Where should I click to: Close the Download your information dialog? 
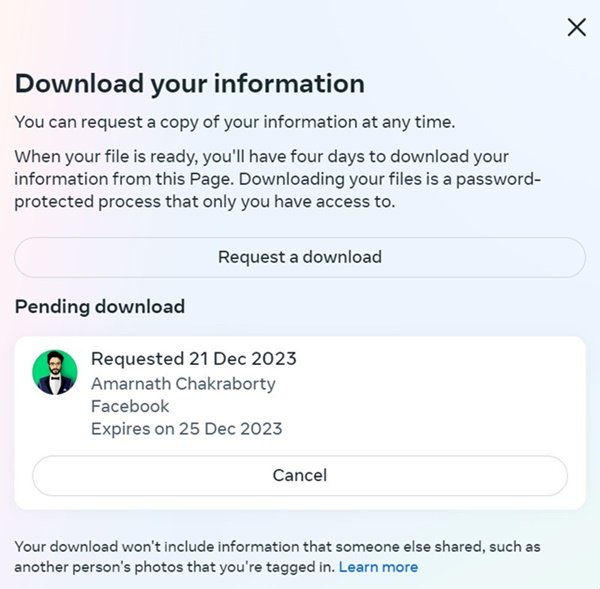click(x=577, y=27)
